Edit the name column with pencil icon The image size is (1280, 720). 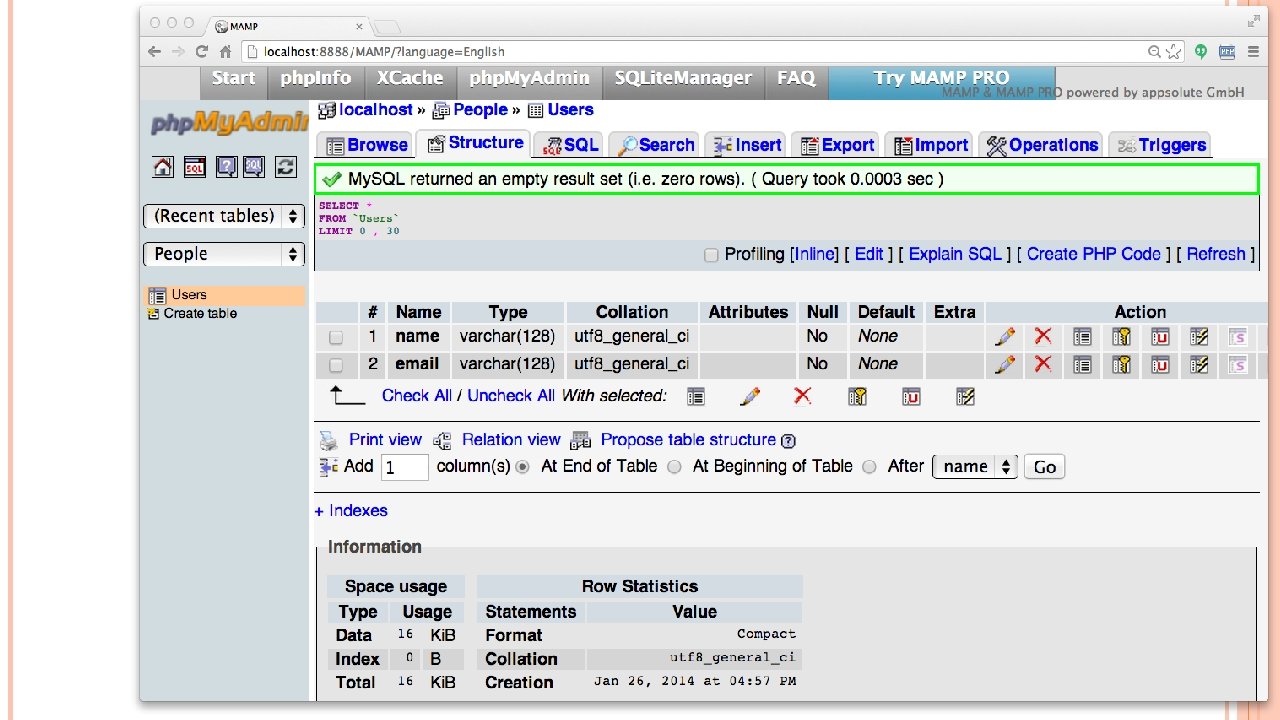[x=1005, y=337]
